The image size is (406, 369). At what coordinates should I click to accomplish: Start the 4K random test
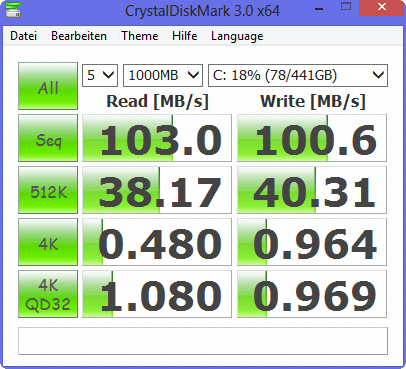pos(48,242)
